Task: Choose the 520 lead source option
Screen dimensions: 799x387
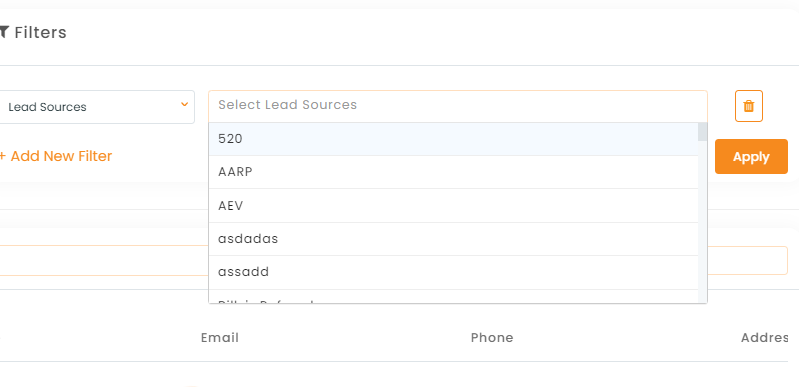Action: pyautogui.click(x=454, y=139)
